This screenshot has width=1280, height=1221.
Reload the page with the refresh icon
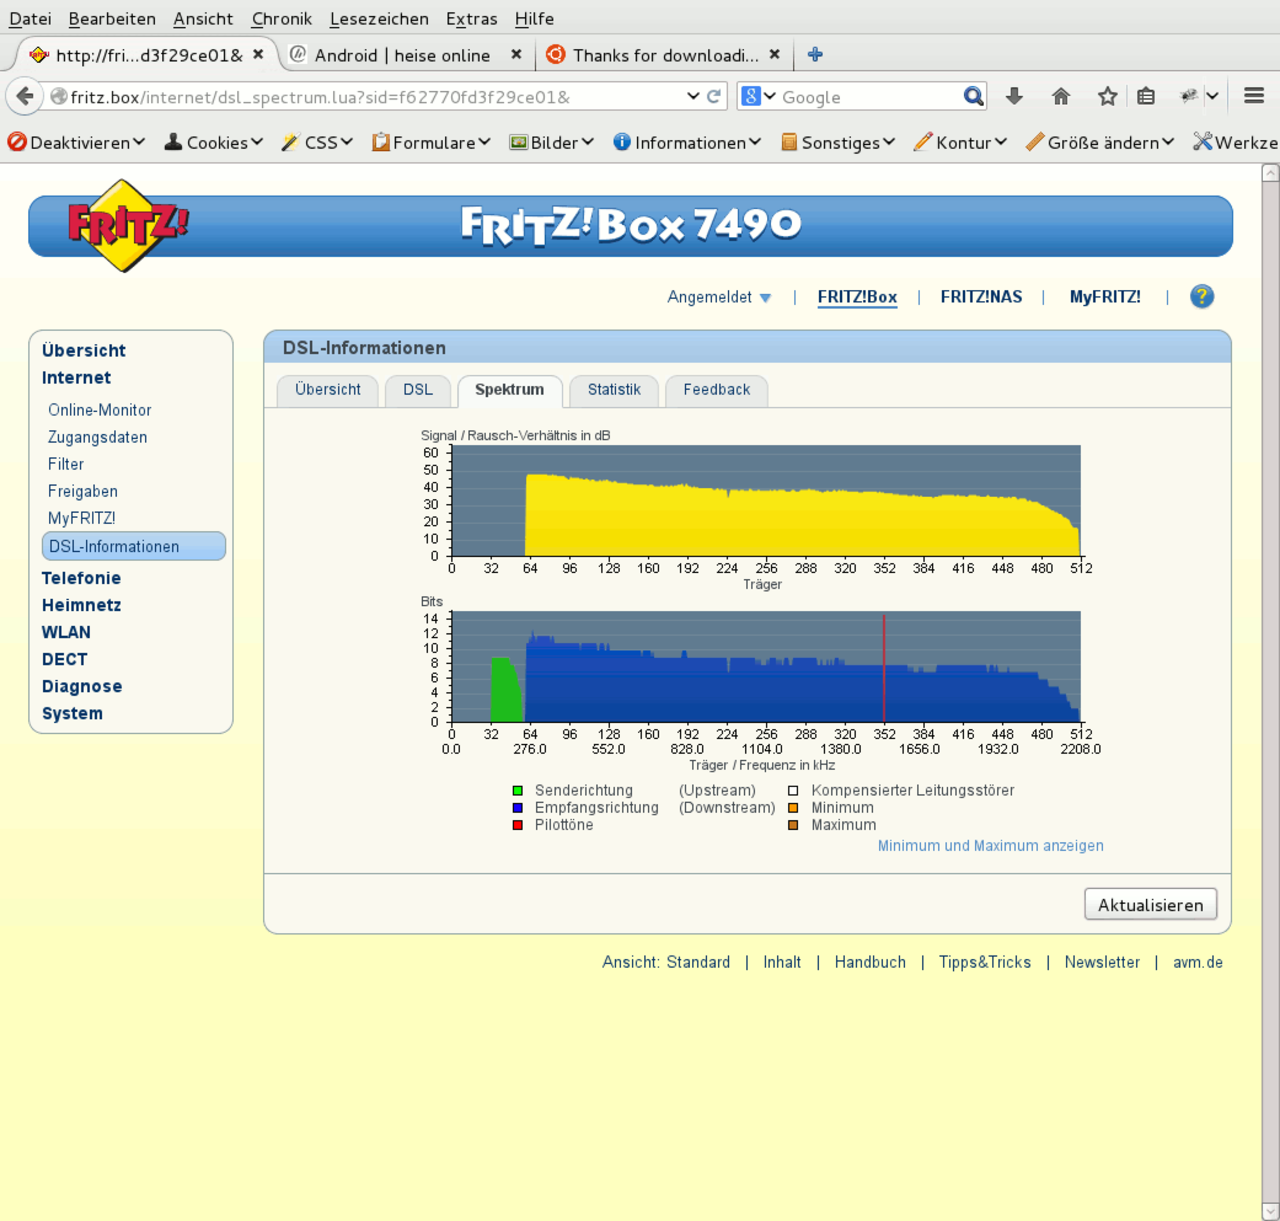pos(714,97)
